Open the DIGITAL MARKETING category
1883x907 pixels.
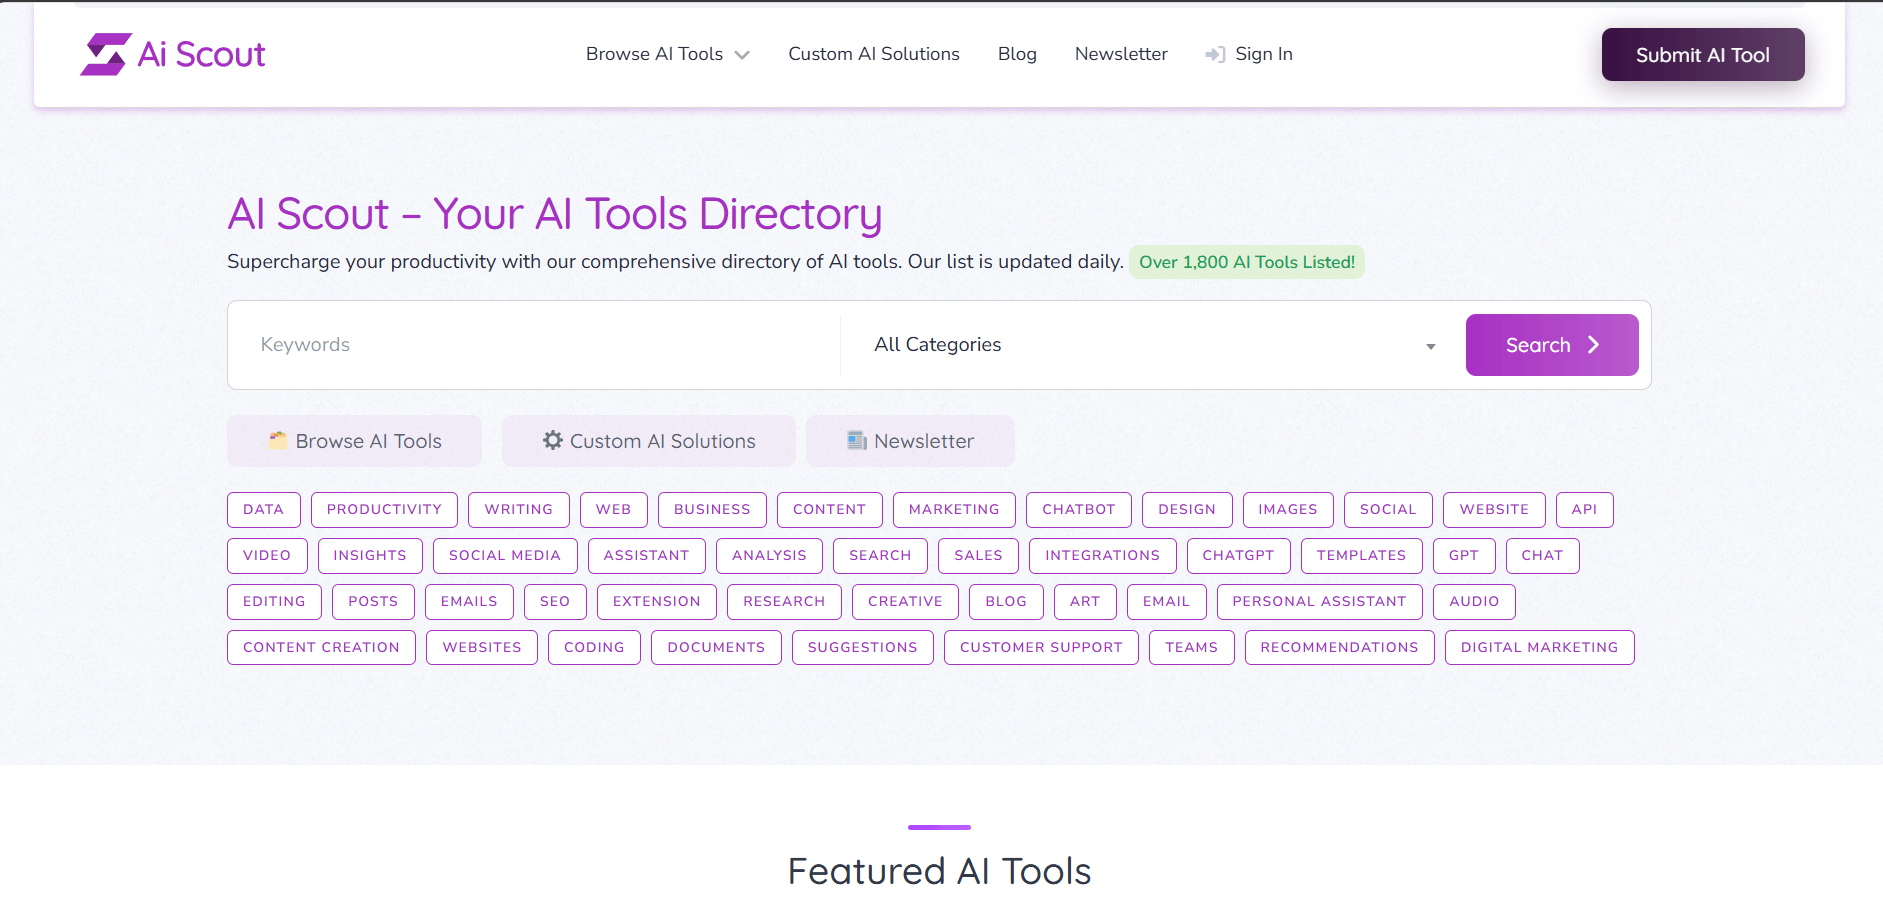pyautogui.click(x=1539, y=647)
